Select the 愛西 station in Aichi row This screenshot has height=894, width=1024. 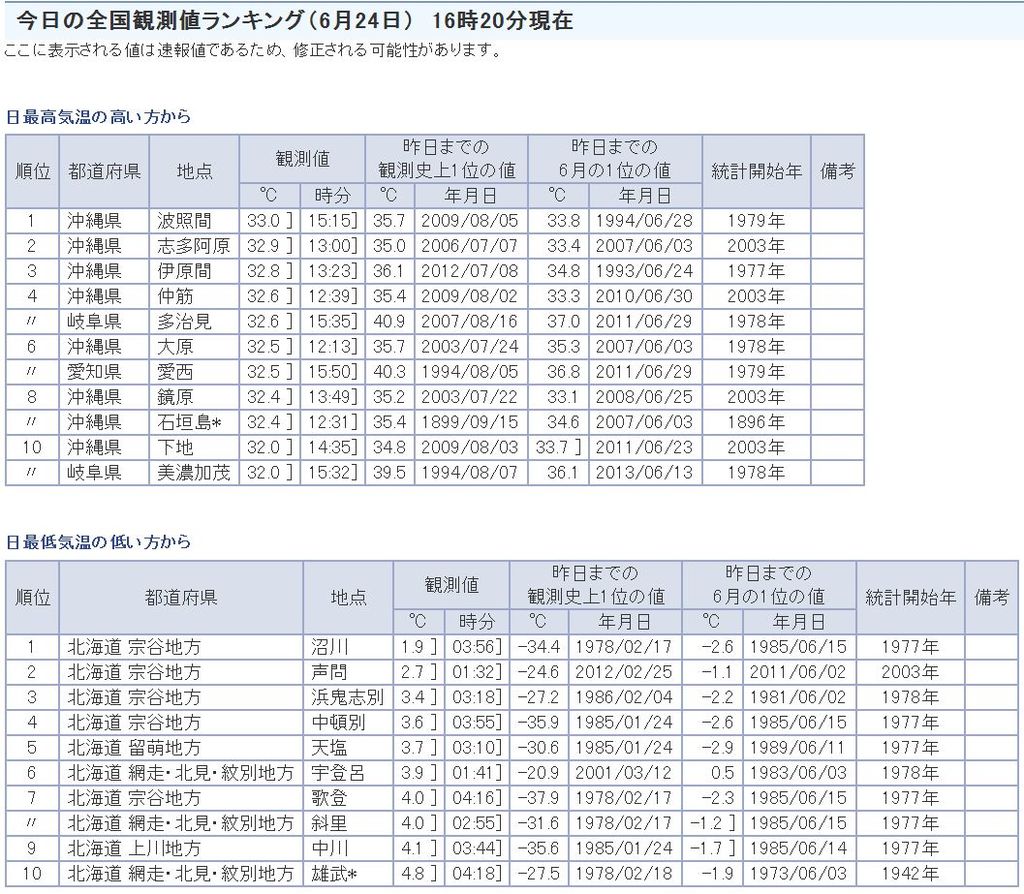[176, 372]
